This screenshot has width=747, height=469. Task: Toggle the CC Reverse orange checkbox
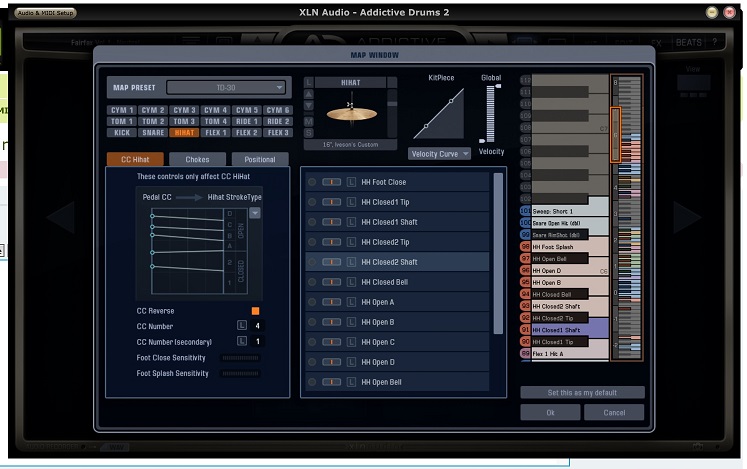255,311
